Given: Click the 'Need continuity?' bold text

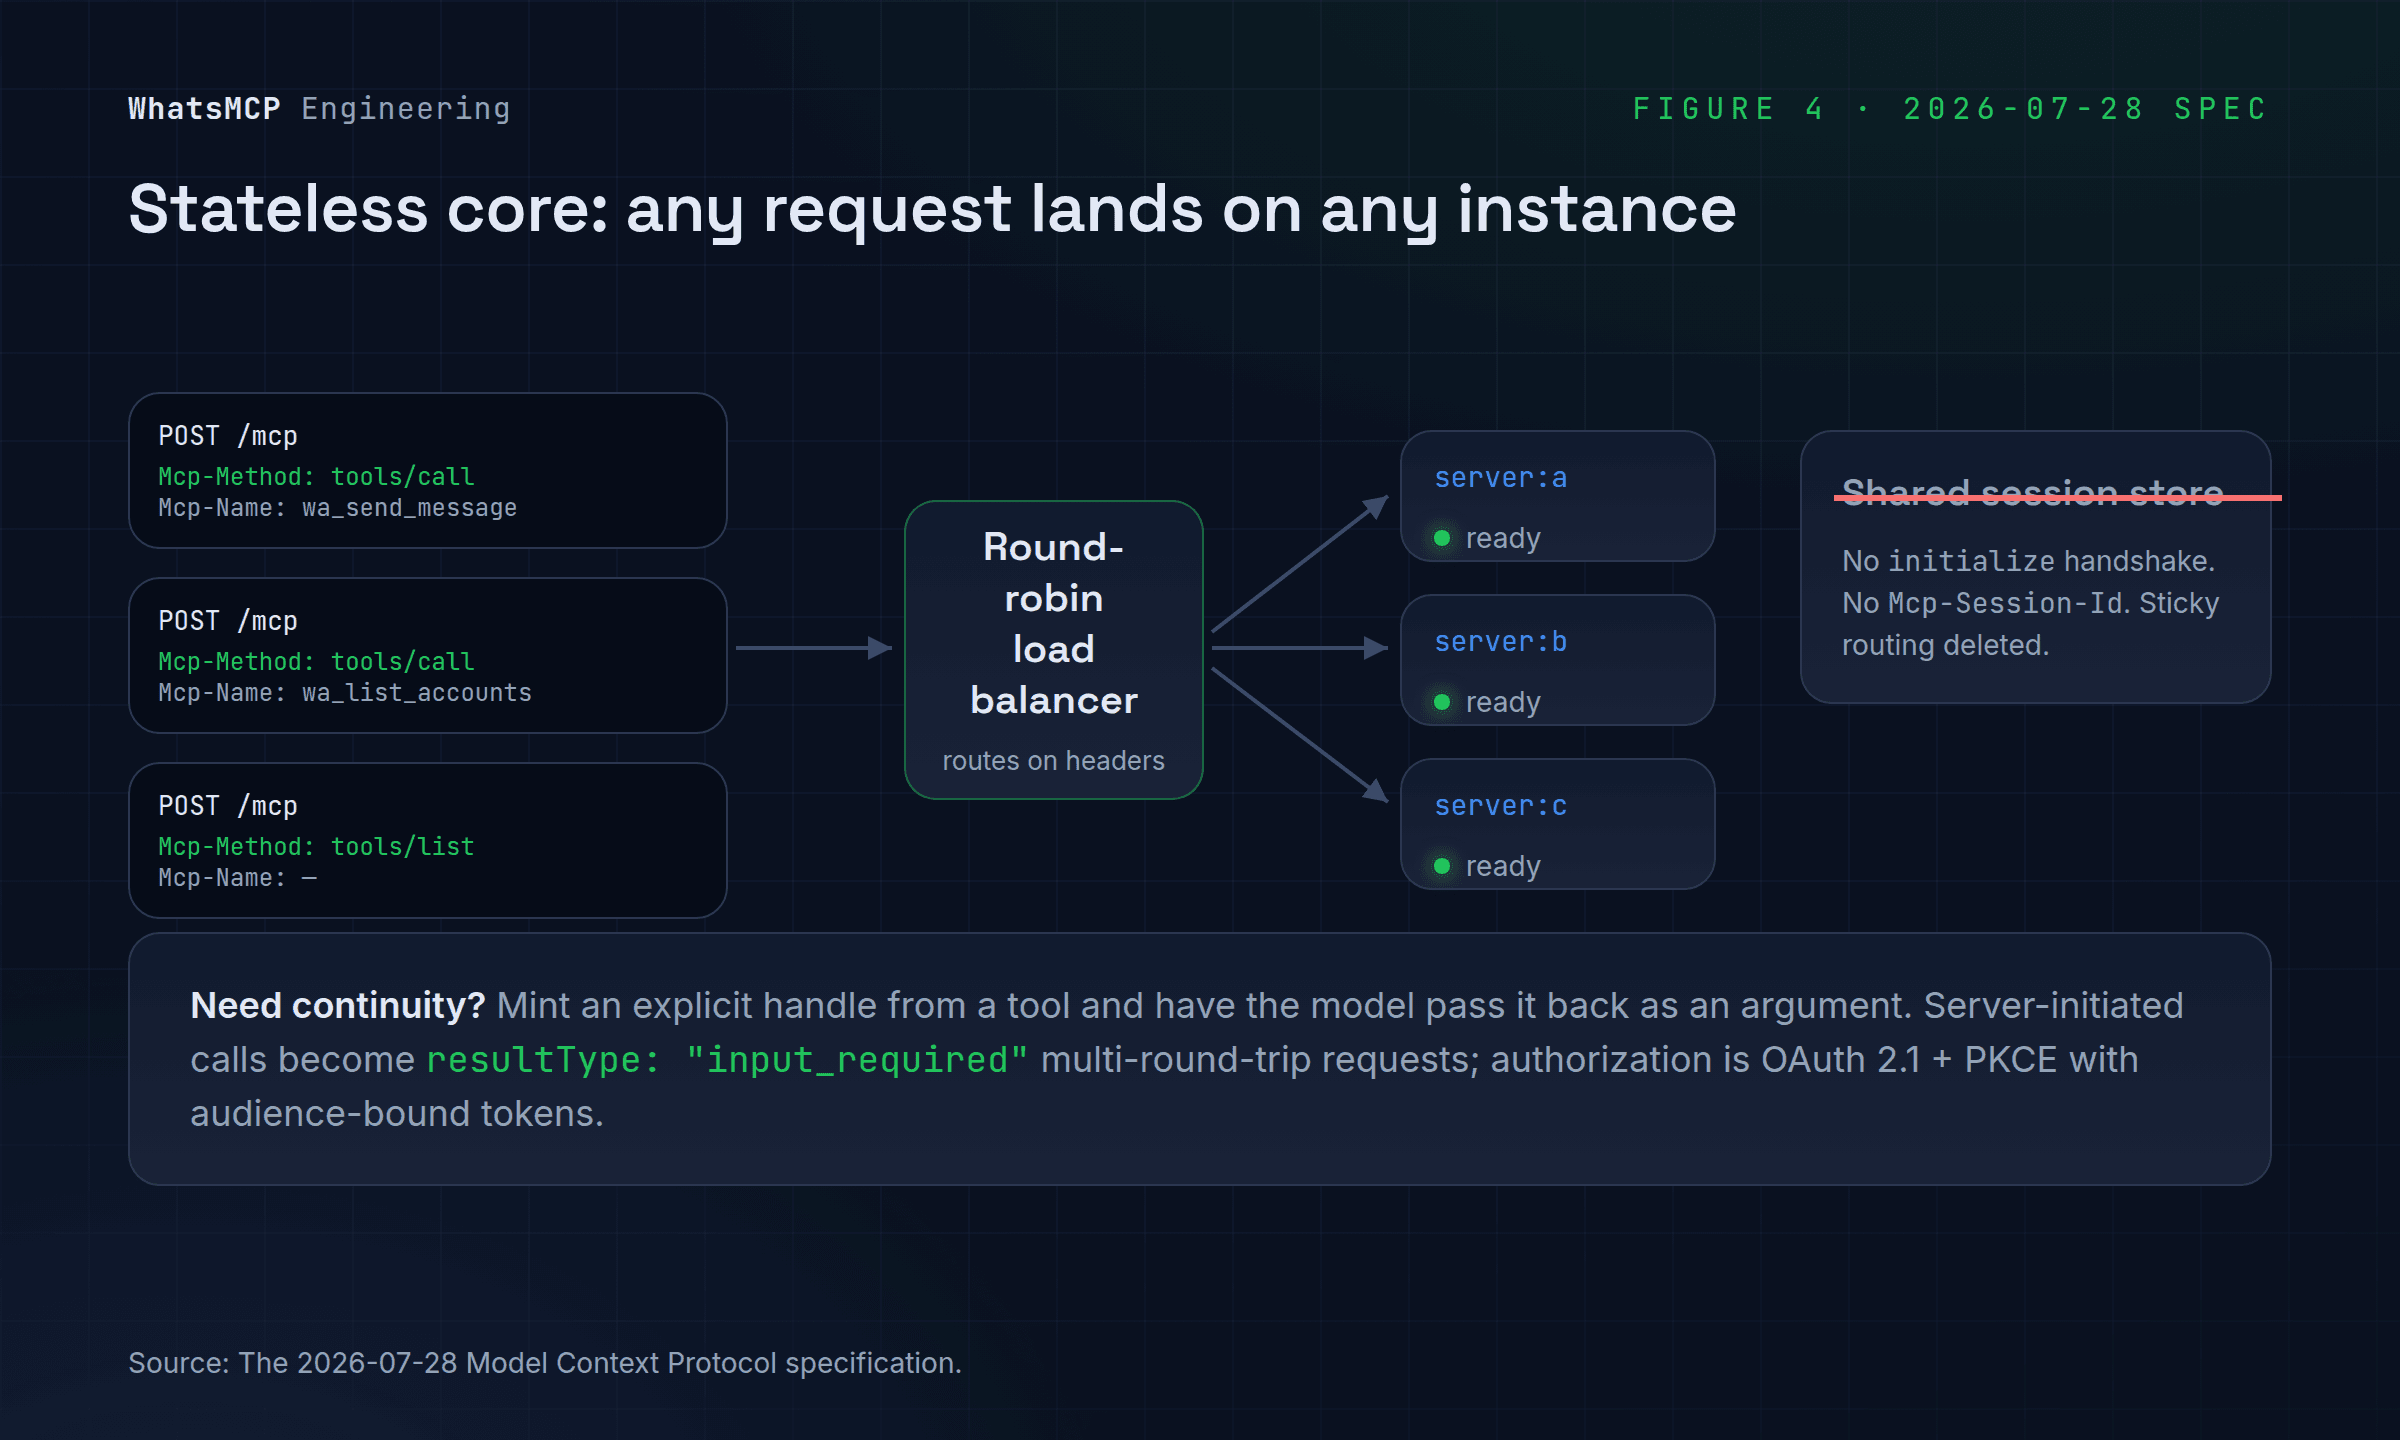Looking at the screenshot, I should coord(338,1006).
